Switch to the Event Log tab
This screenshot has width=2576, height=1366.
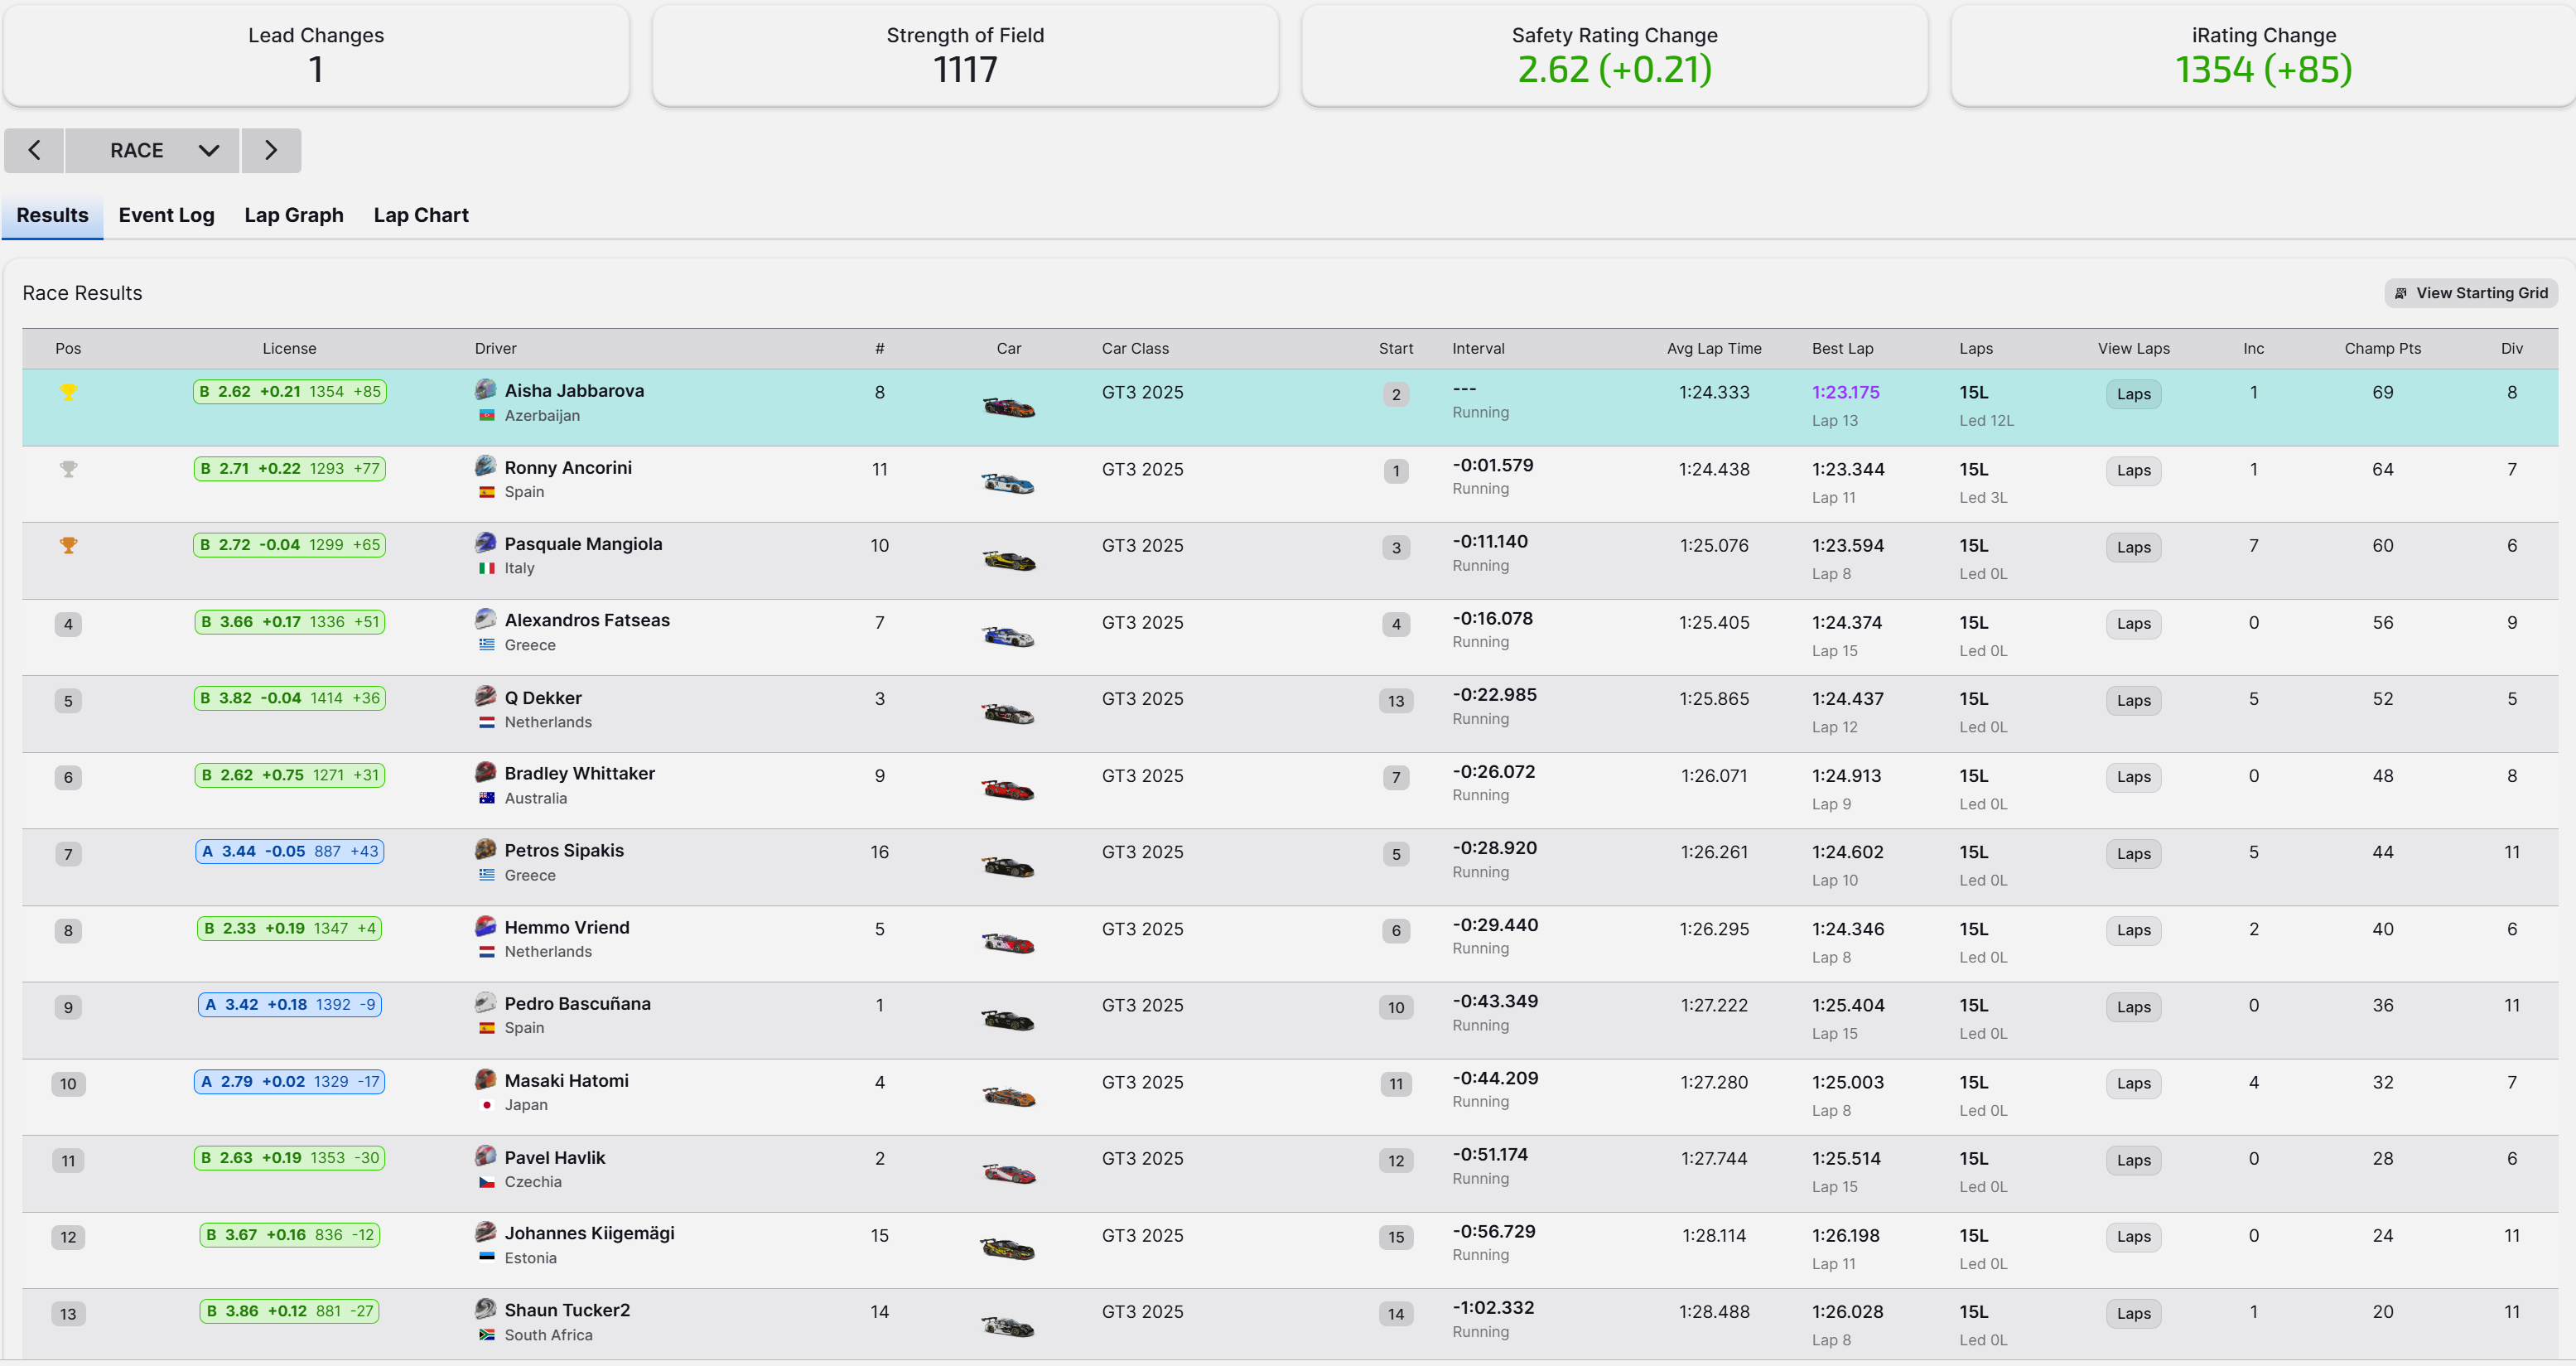coord(166,215)
